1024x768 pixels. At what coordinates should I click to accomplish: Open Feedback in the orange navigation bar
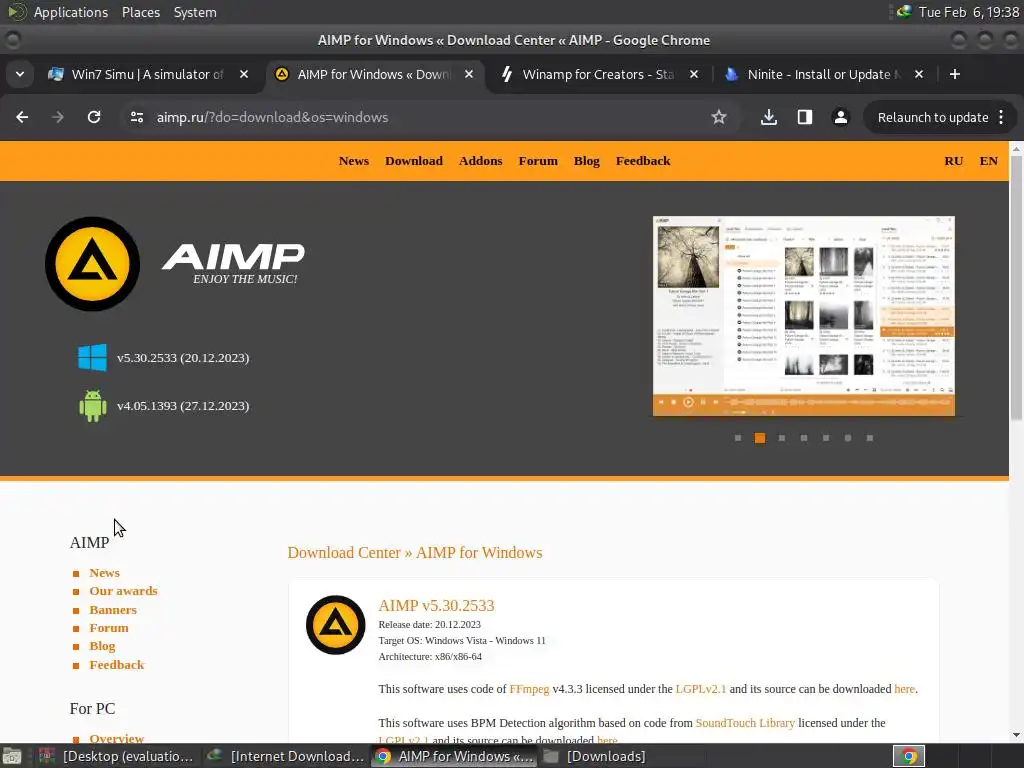[x=643, y=161]
